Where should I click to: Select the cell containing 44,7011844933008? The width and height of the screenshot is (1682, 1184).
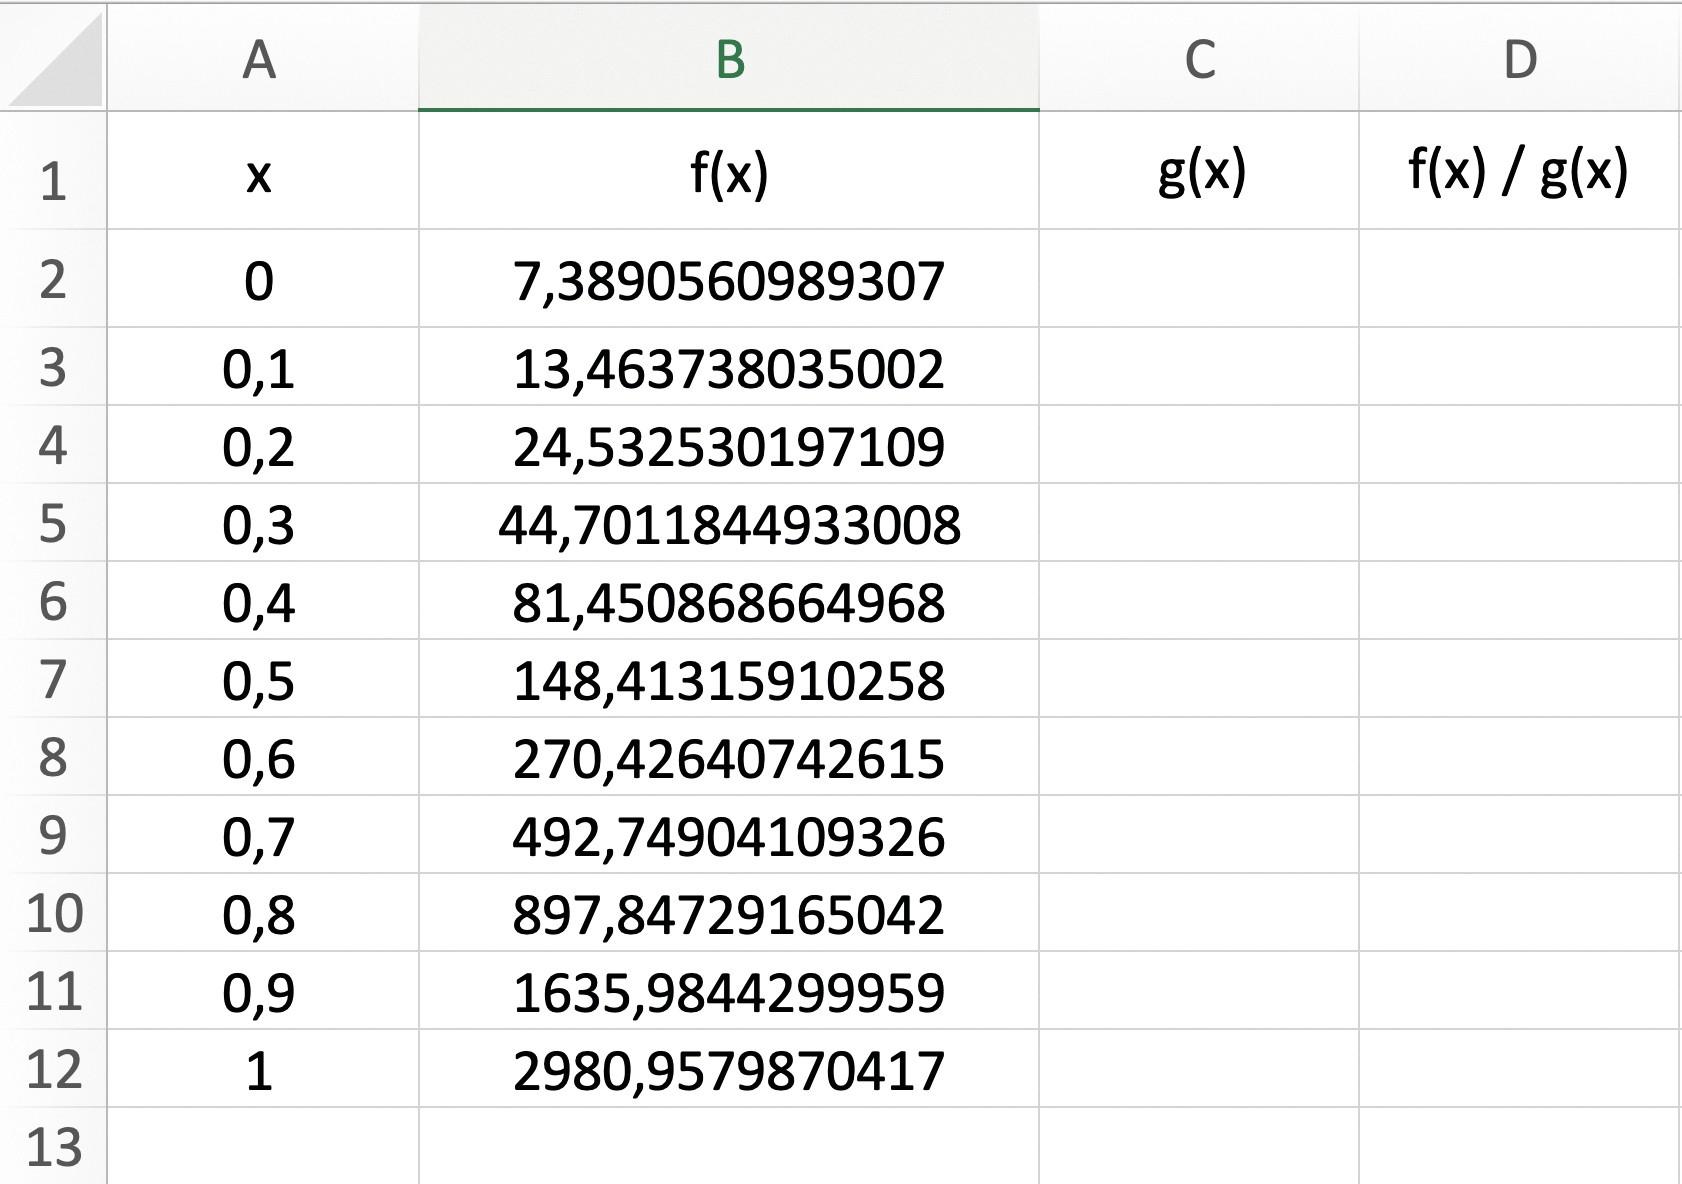[x=729, y=524]
